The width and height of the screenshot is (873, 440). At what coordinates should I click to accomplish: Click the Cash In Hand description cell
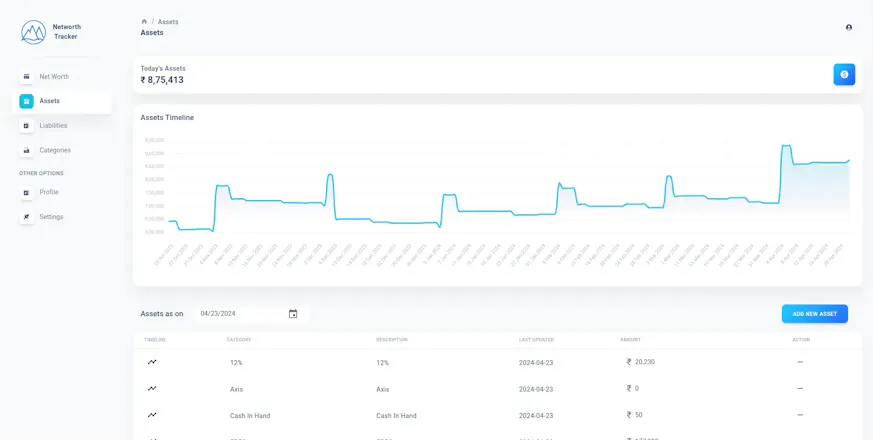pos(396,415)
